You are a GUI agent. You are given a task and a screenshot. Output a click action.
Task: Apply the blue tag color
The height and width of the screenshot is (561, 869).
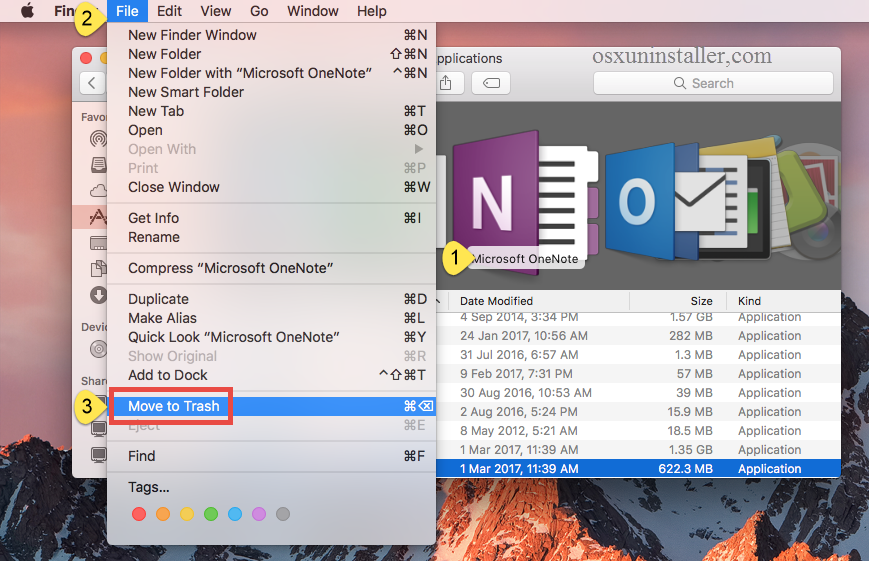[235, 514]
